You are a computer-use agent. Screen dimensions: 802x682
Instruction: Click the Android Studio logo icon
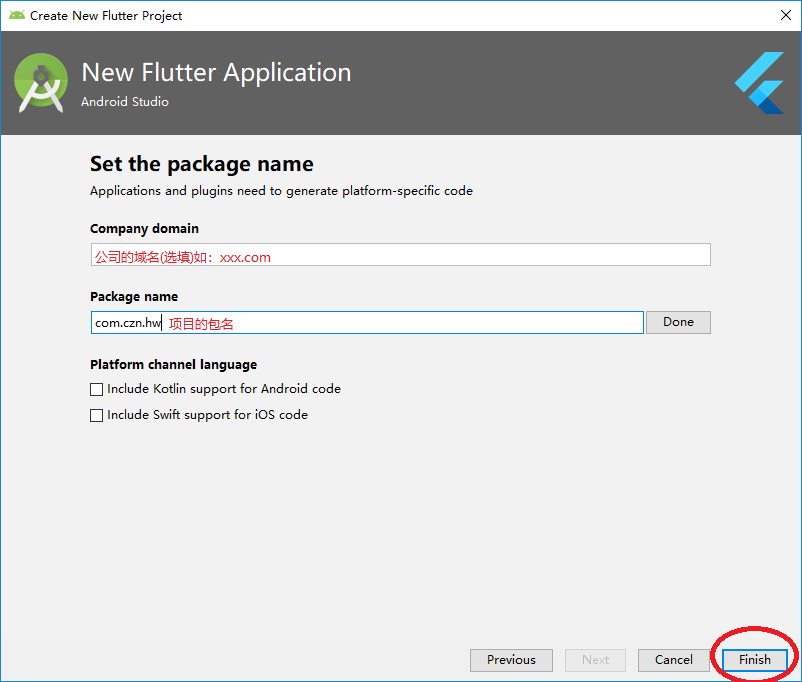41,82
